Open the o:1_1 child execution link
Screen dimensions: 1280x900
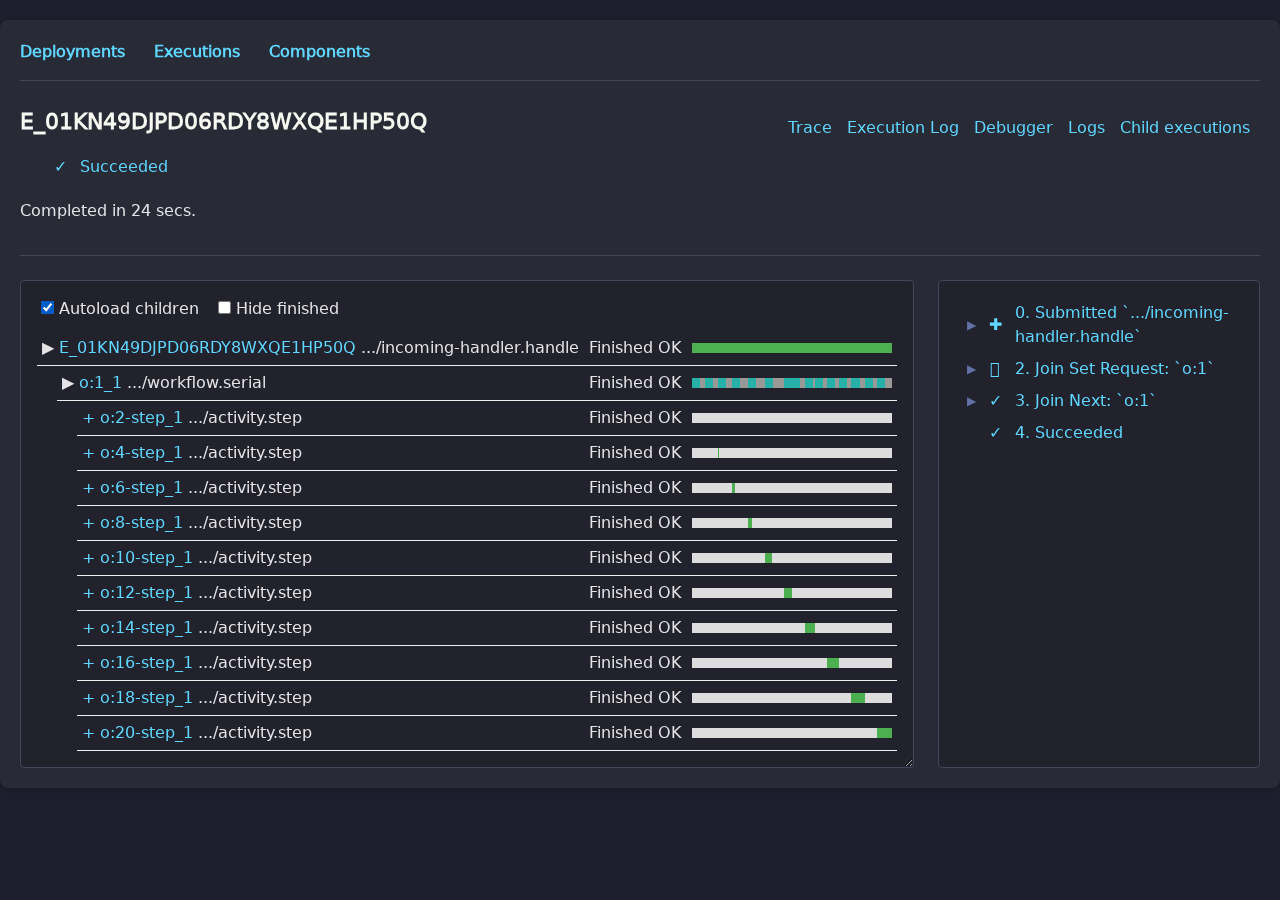tap(100, 383)
